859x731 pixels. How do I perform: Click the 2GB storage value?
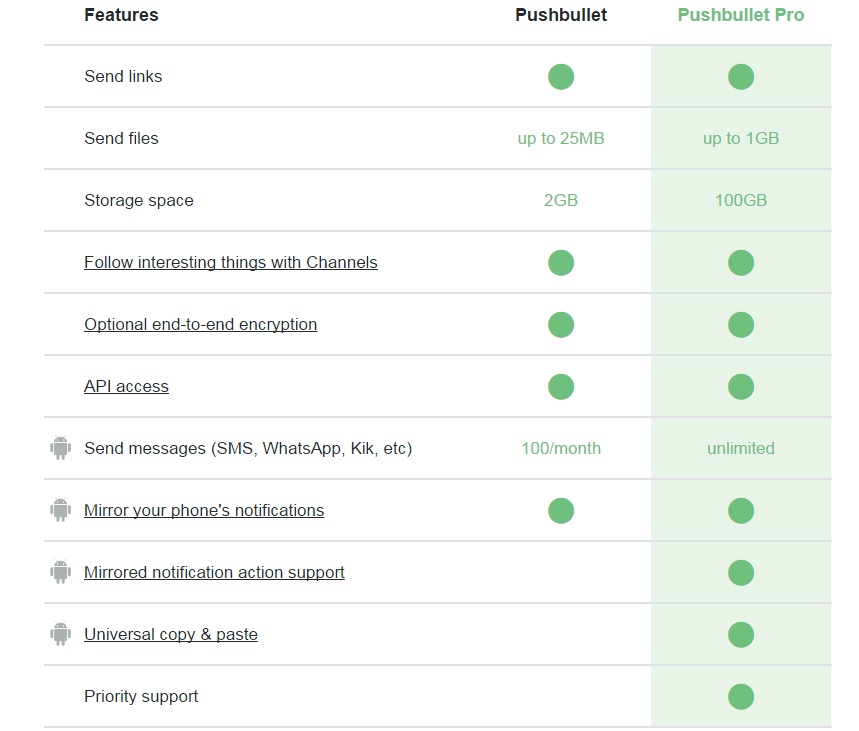pyautogui.click(x=561, y=201)
